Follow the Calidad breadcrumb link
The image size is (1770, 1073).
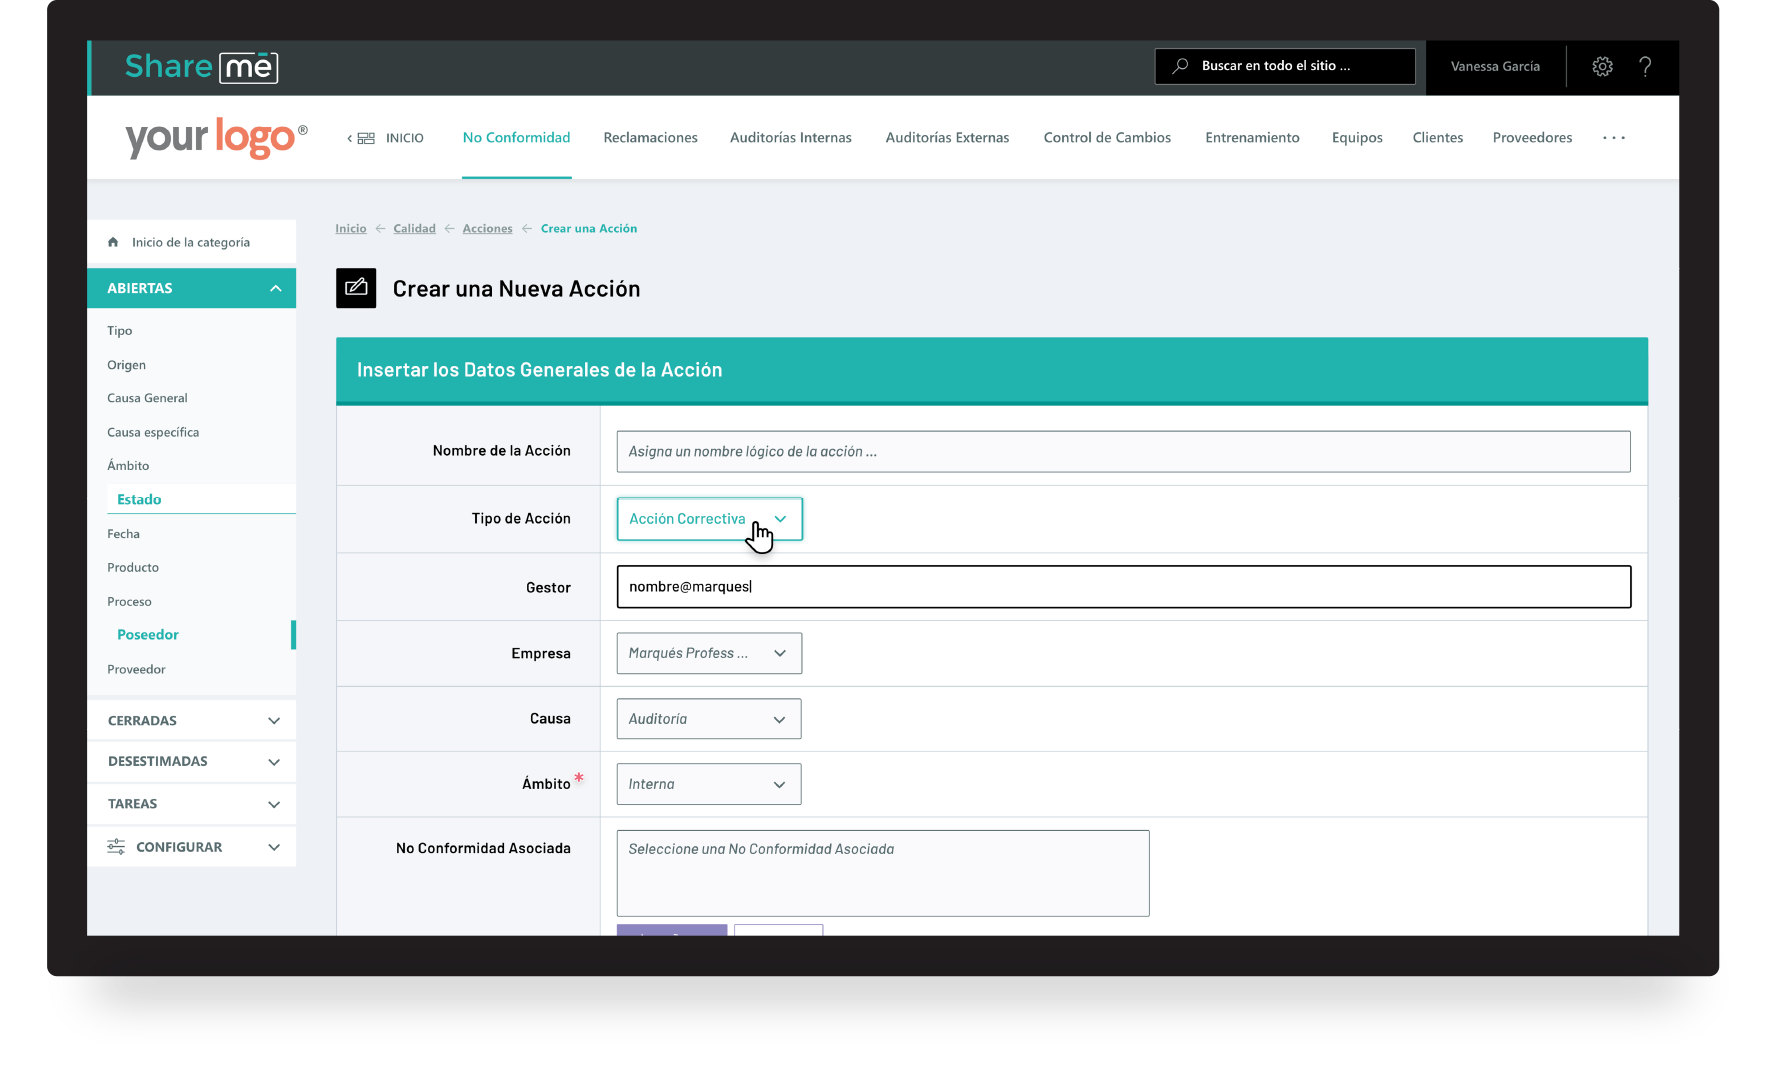coord(414,228)
